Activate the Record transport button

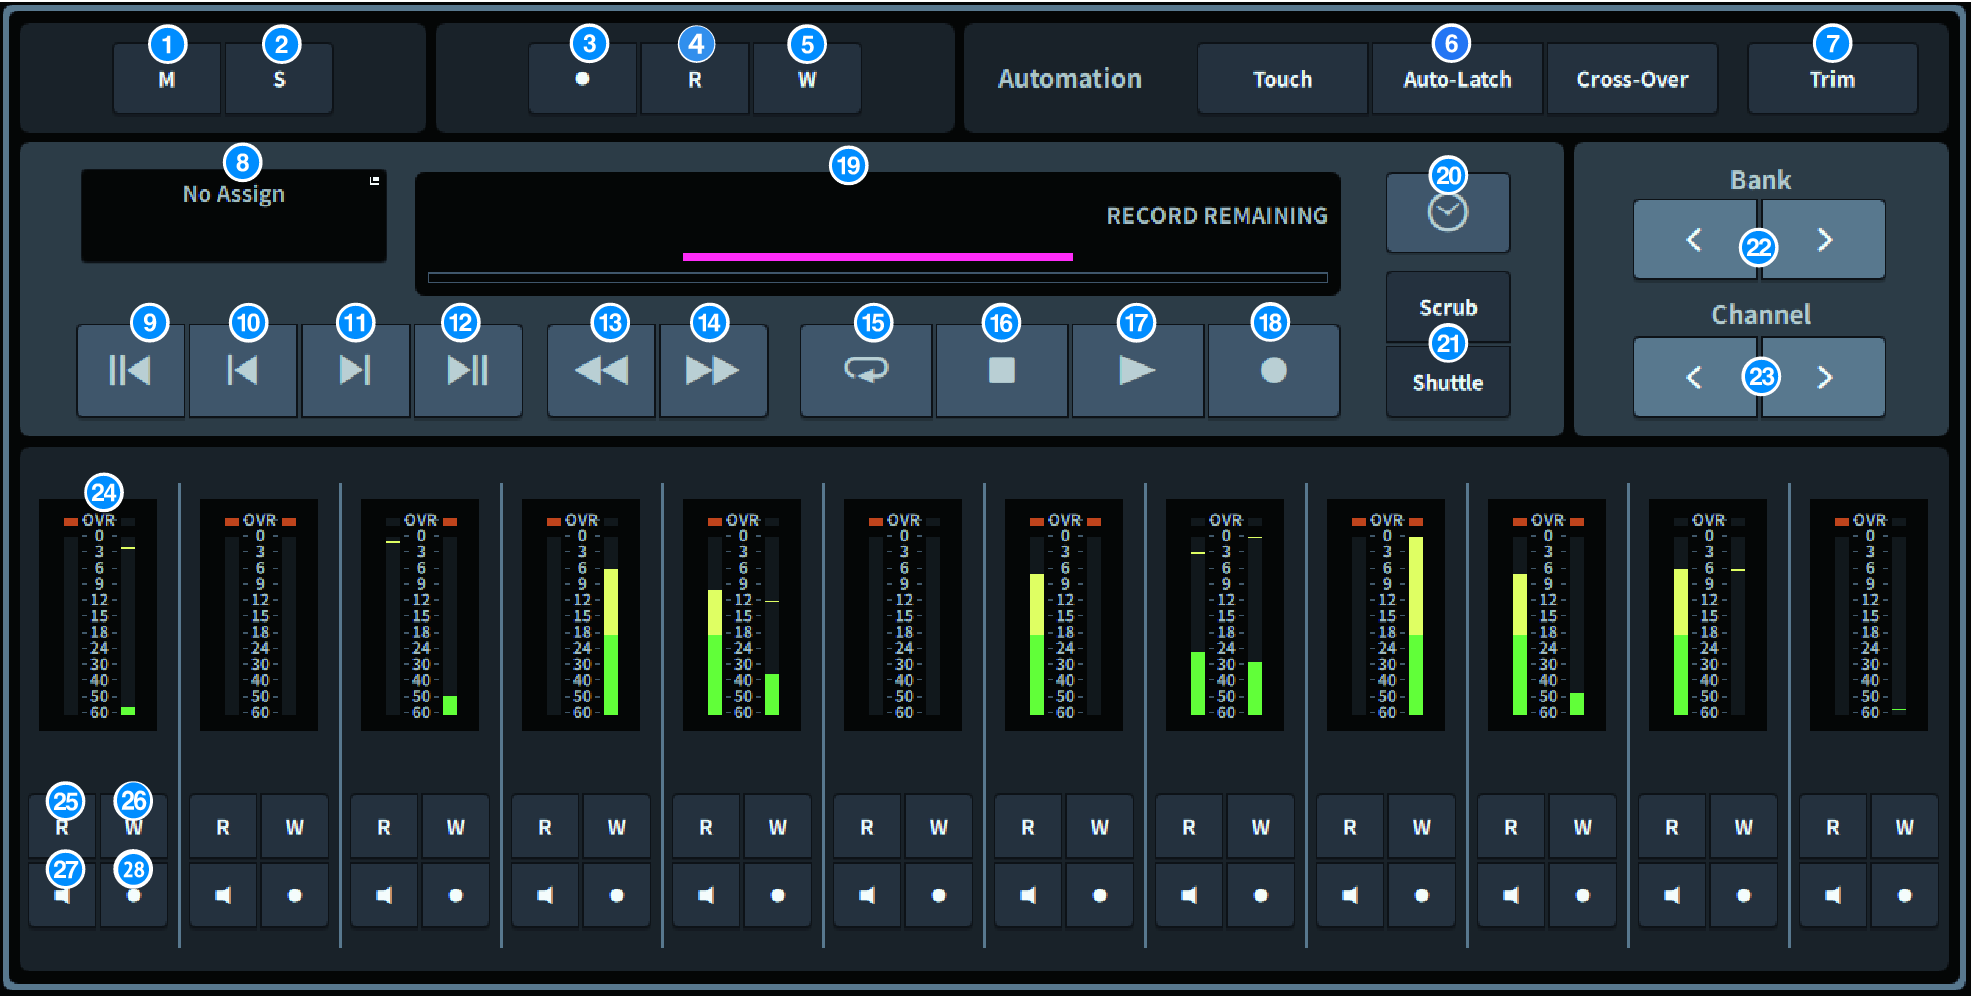1274,371
